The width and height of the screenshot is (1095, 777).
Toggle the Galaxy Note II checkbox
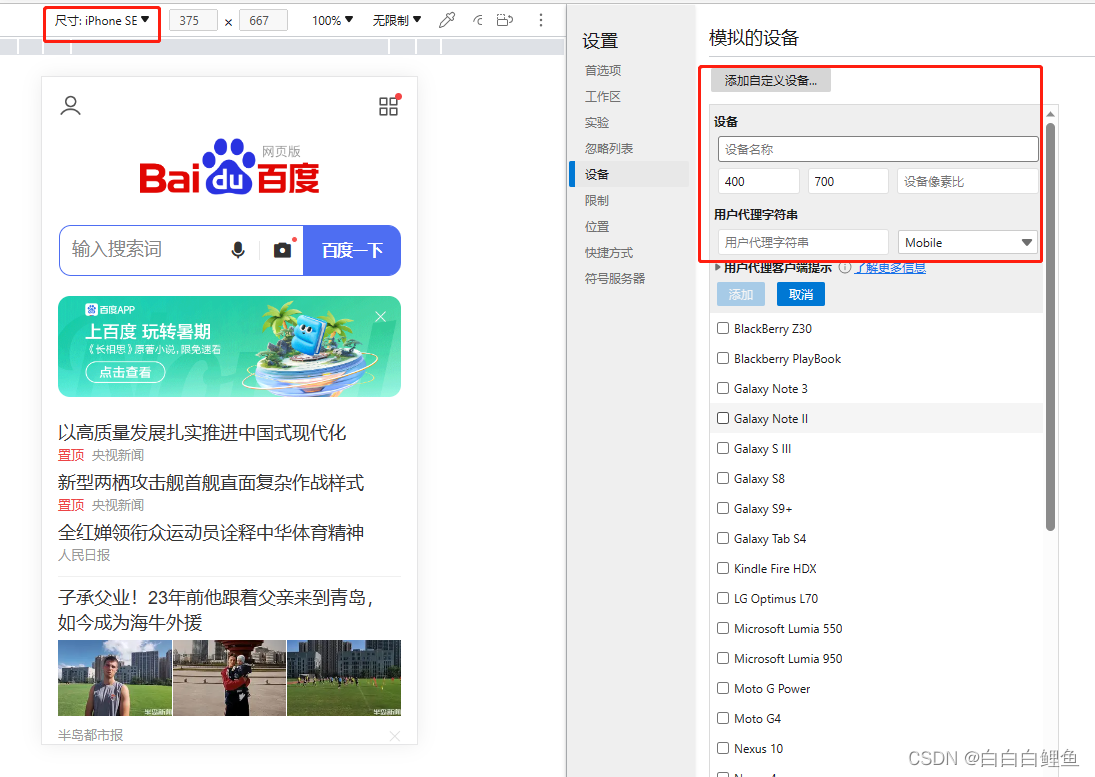click(x=723, y=418)
